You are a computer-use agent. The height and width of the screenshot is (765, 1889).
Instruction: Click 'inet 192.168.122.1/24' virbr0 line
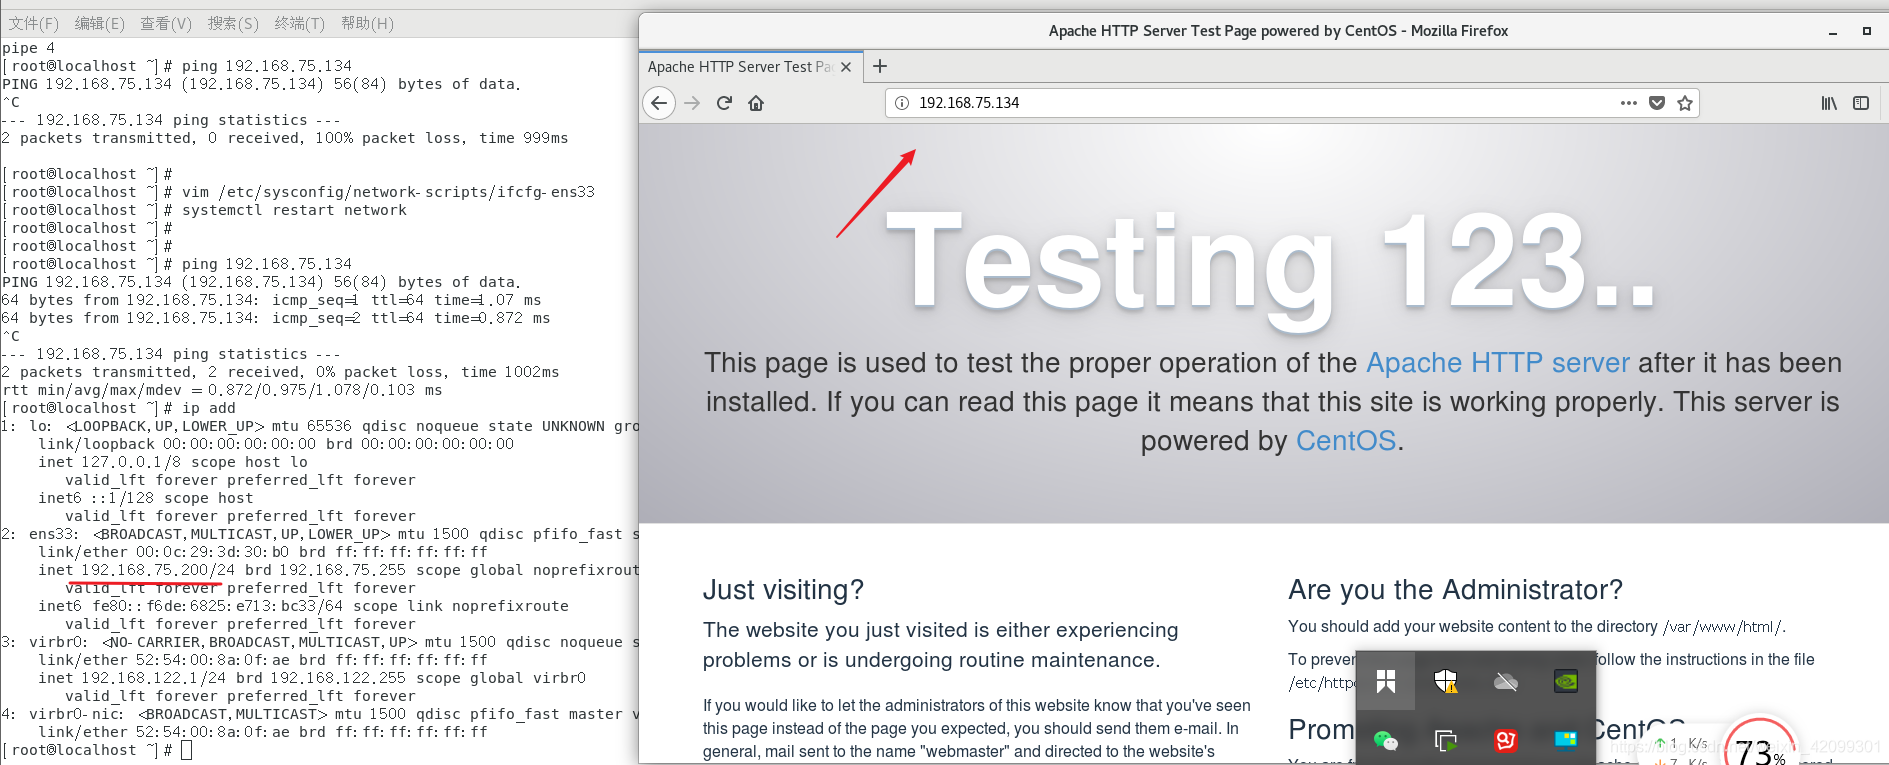312,678
